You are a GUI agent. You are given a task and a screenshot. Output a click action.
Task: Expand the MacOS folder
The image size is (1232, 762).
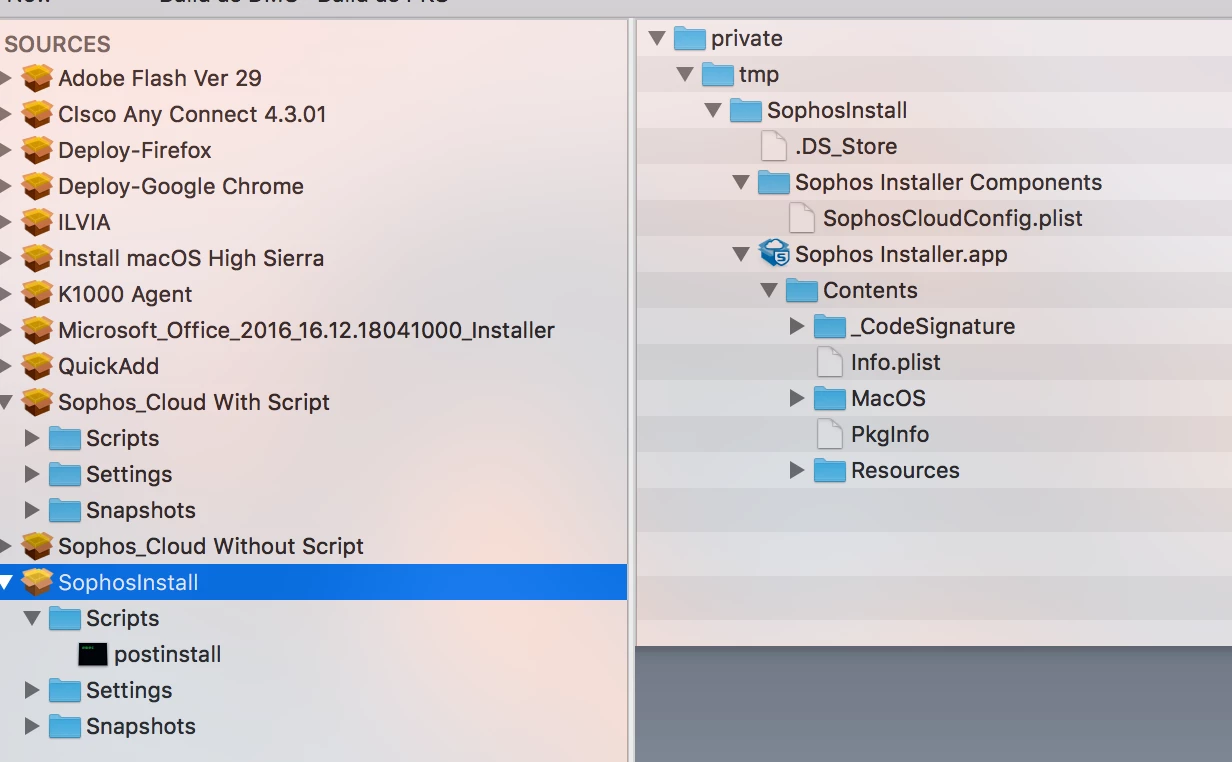[x=797, y=398]
